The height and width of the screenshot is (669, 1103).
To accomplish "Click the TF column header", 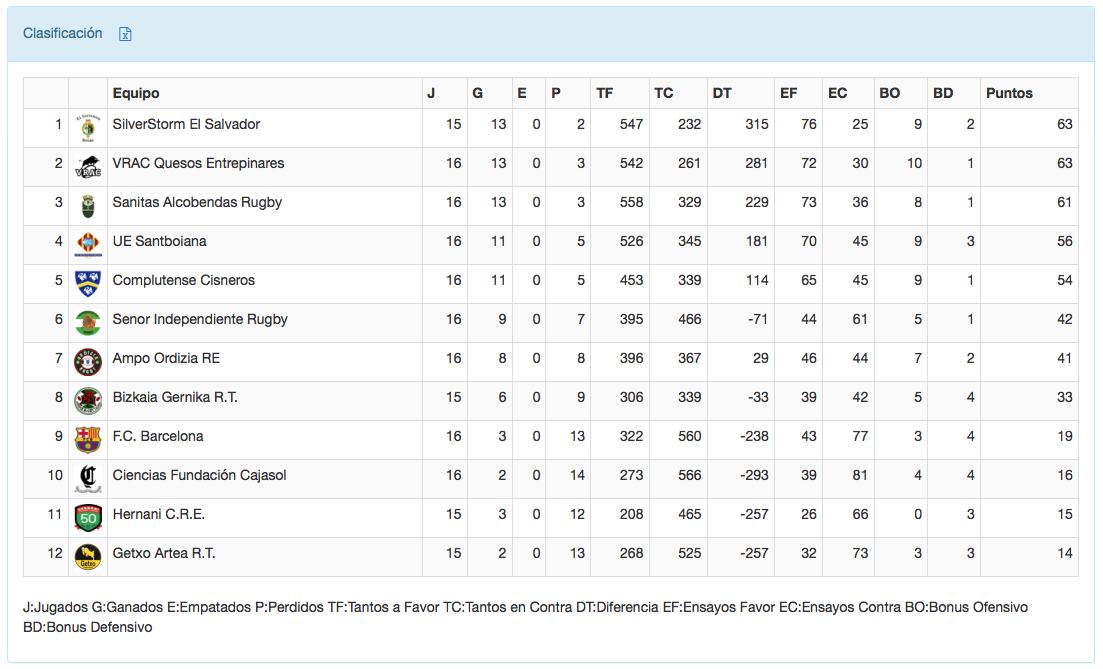I will click(605, 93).
